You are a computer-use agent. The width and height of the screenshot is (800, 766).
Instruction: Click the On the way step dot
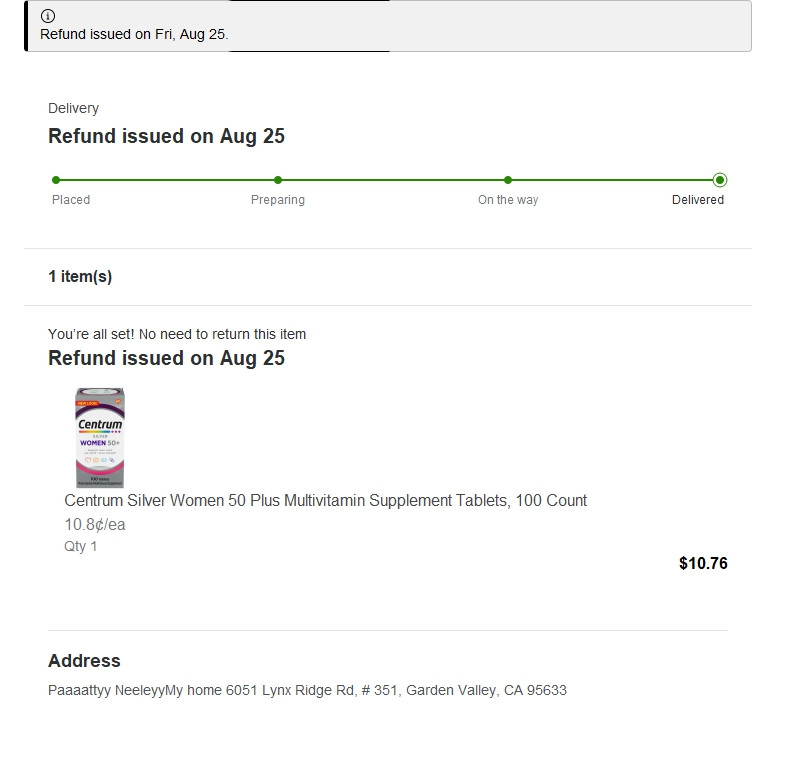click(x=508, y=180)
